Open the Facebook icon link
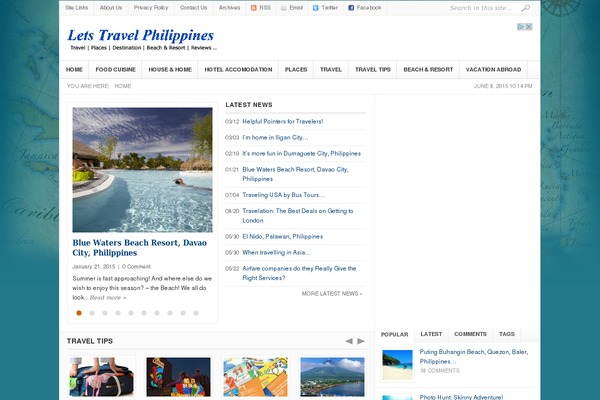The image size is (600, 400). (x=351, y=8)
